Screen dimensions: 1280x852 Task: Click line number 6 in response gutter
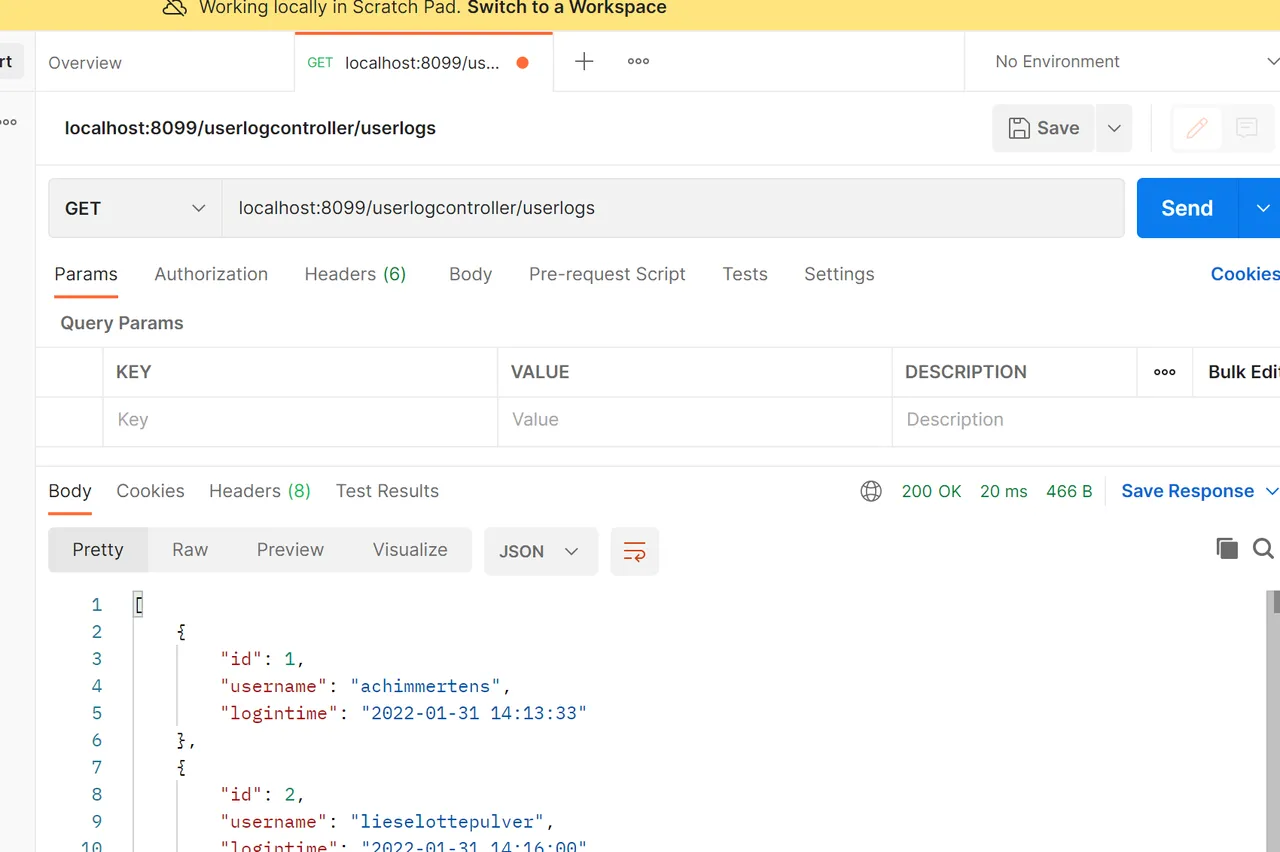click(97, 740)
